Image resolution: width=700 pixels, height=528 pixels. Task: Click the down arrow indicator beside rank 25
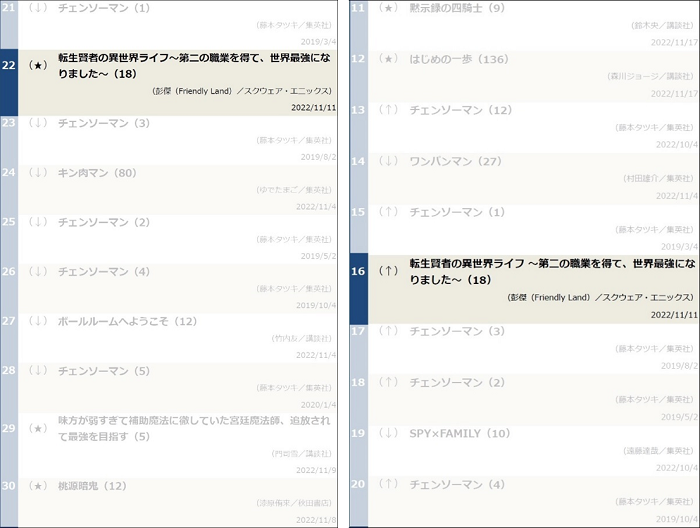(x=38, y=222)
